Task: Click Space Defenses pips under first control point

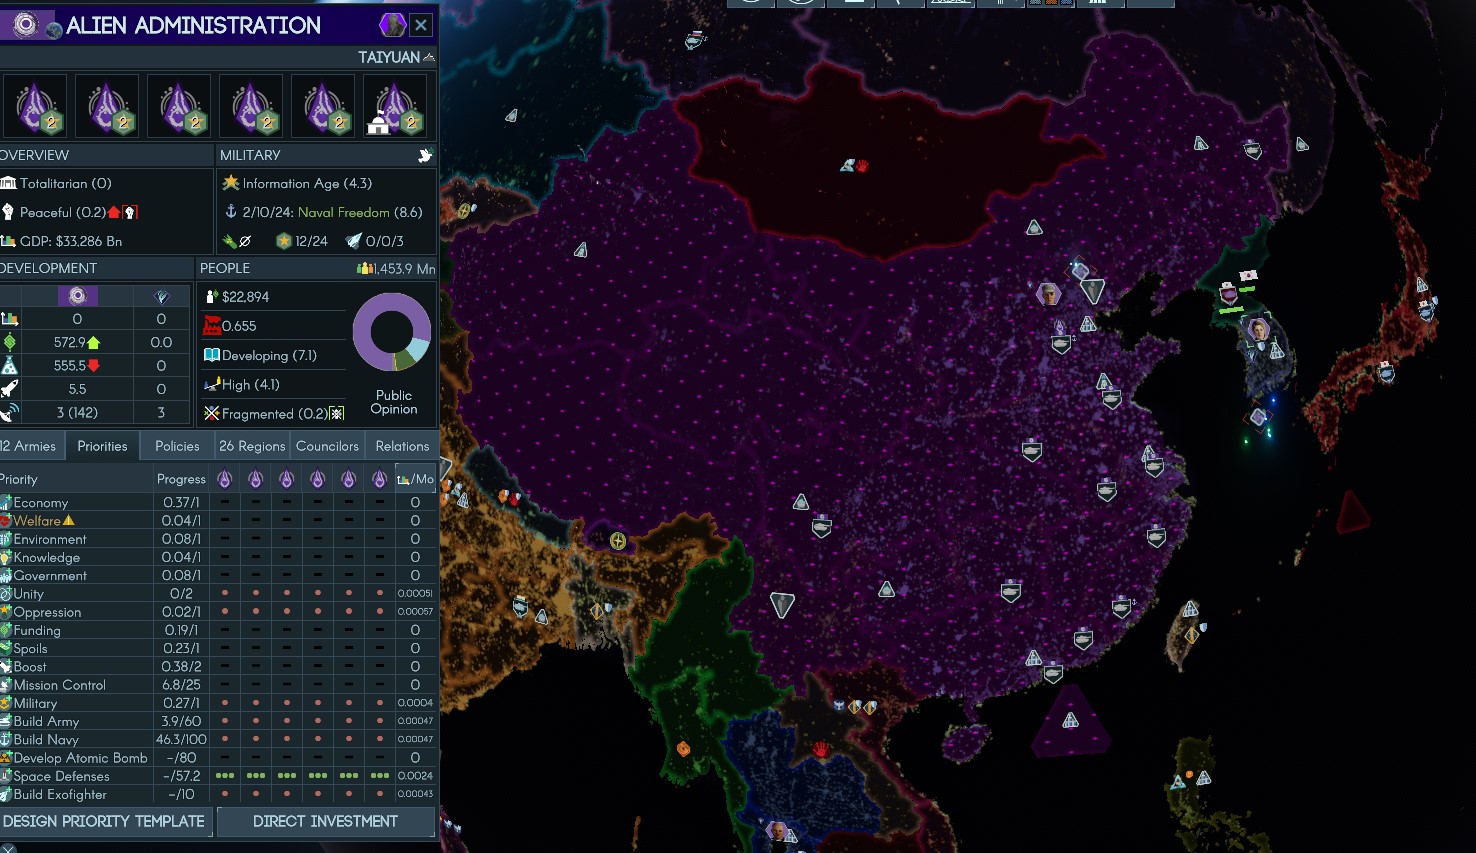Action: pyautogui.click(x=225, y=776)
